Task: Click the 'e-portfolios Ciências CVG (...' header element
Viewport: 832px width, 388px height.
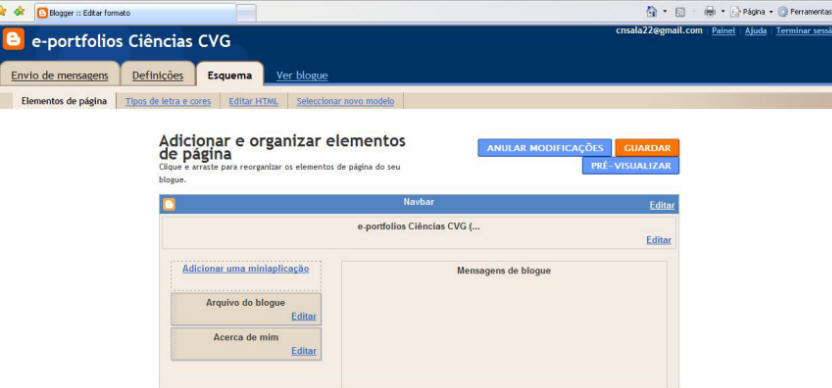Action: tap(419, 232)
